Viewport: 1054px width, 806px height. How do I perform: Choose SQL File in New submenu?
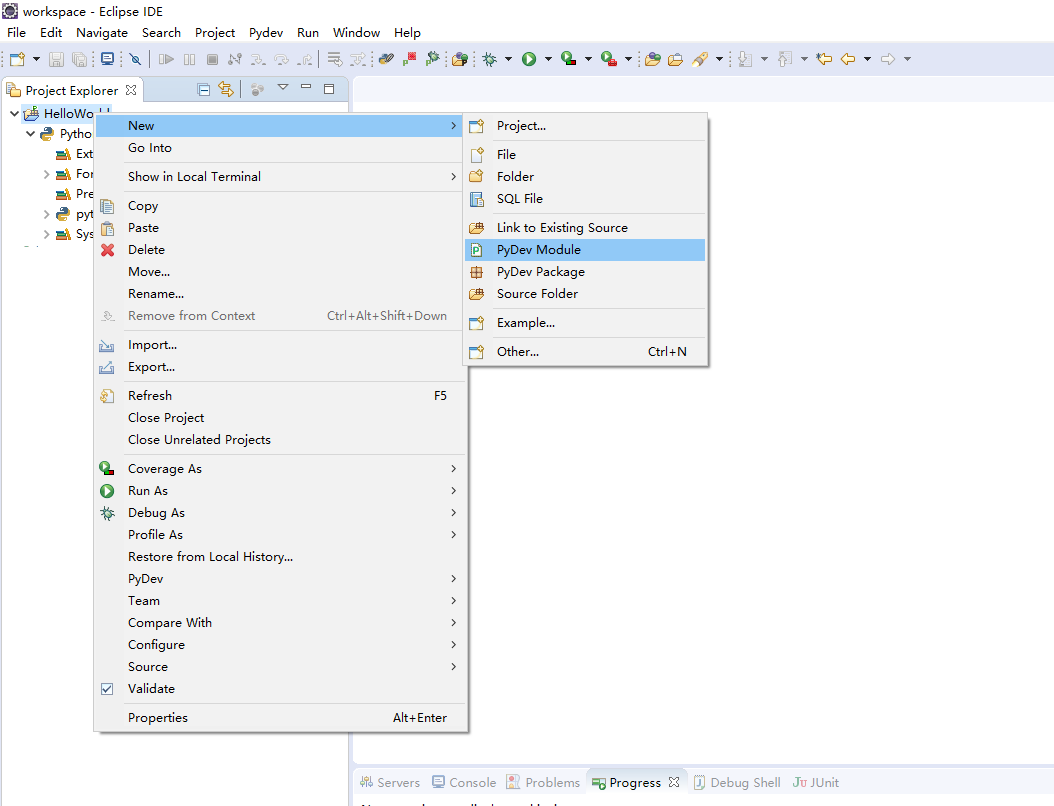pyautogui.click(x=585, y=199)
